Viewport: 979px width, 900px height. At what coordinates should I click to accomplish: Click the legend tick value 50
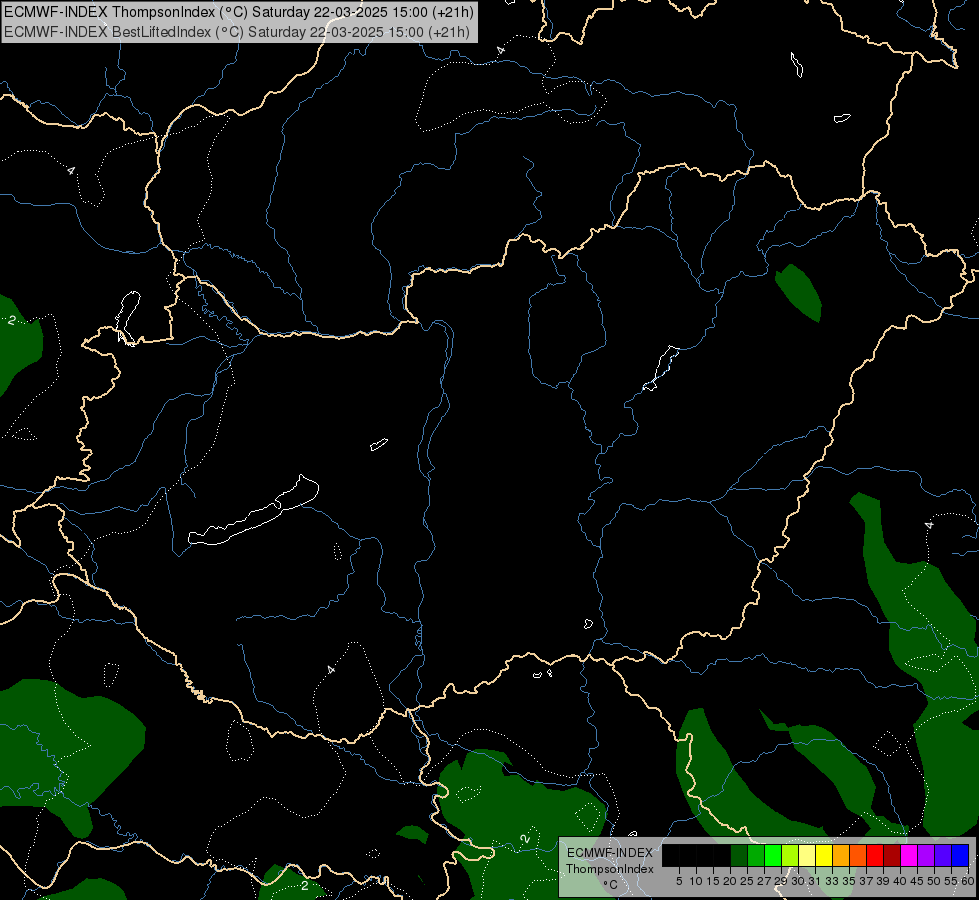point(934,881)
